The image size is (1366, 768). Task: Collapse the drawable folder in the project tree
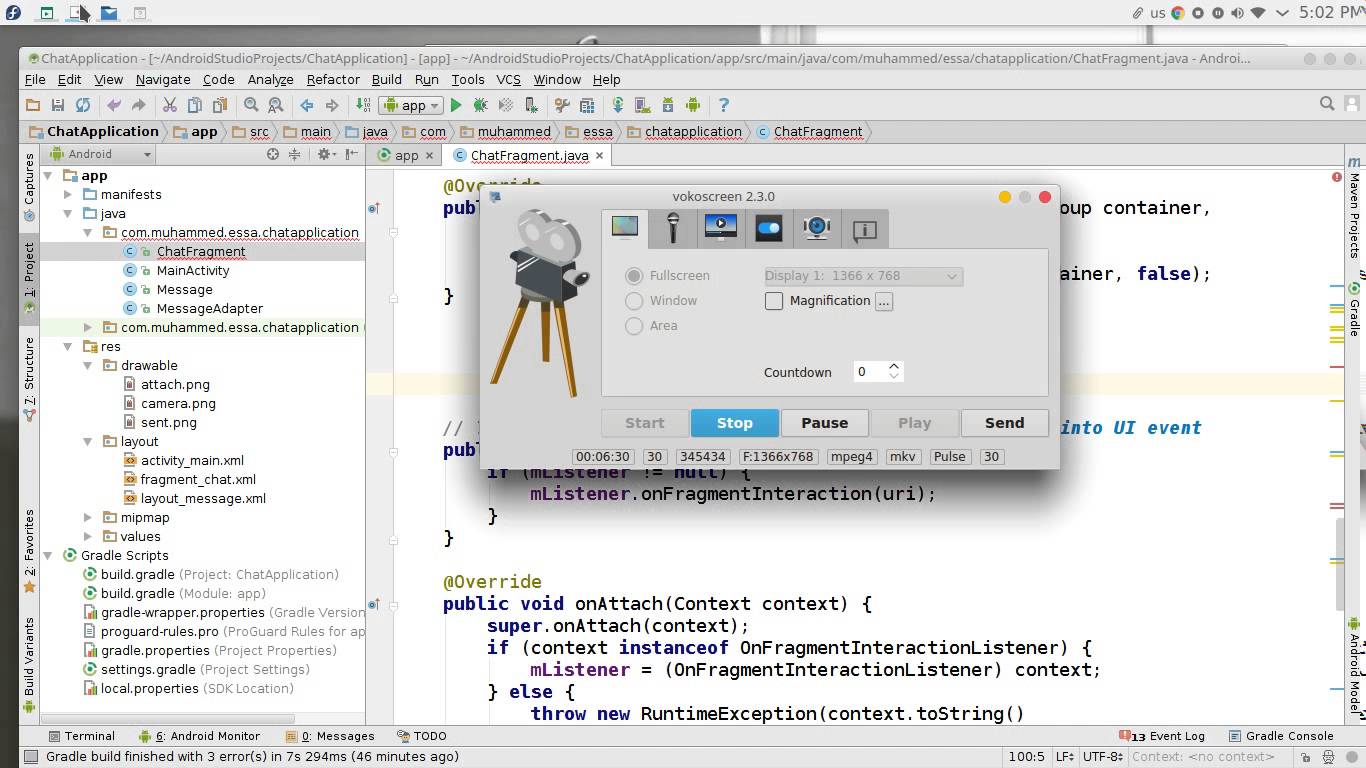88,365
